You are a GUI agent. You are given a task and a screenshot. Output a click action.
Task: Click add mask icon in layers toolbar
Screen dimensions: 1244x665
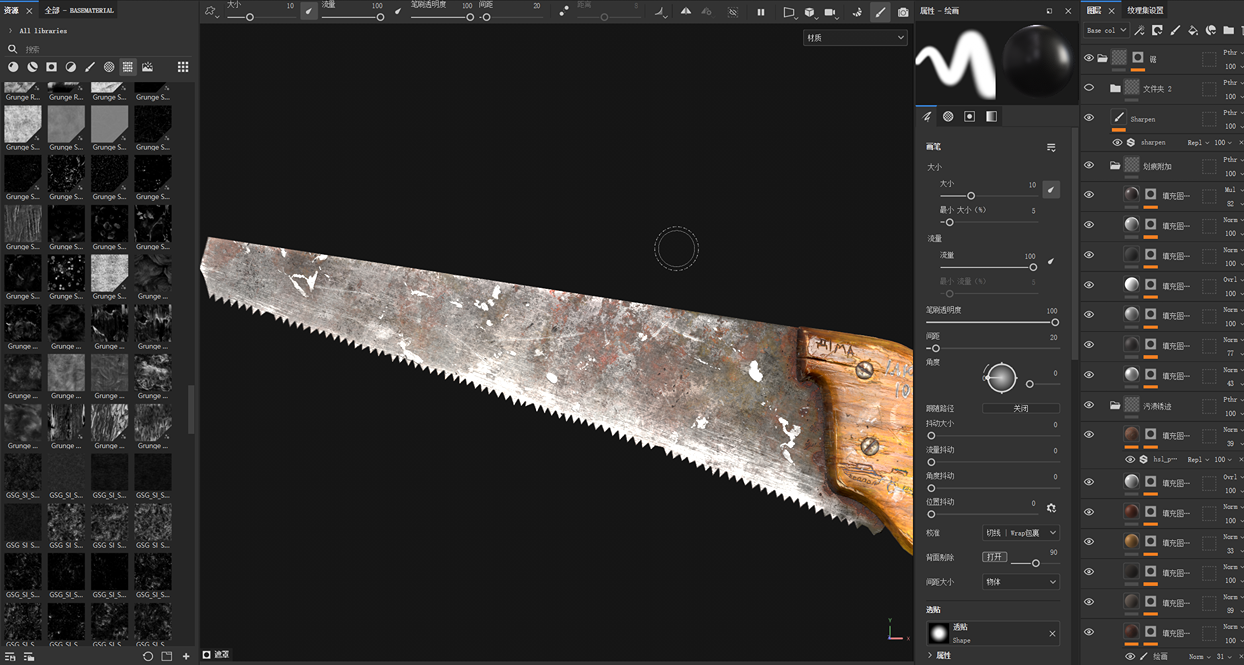pos(1157,31)
